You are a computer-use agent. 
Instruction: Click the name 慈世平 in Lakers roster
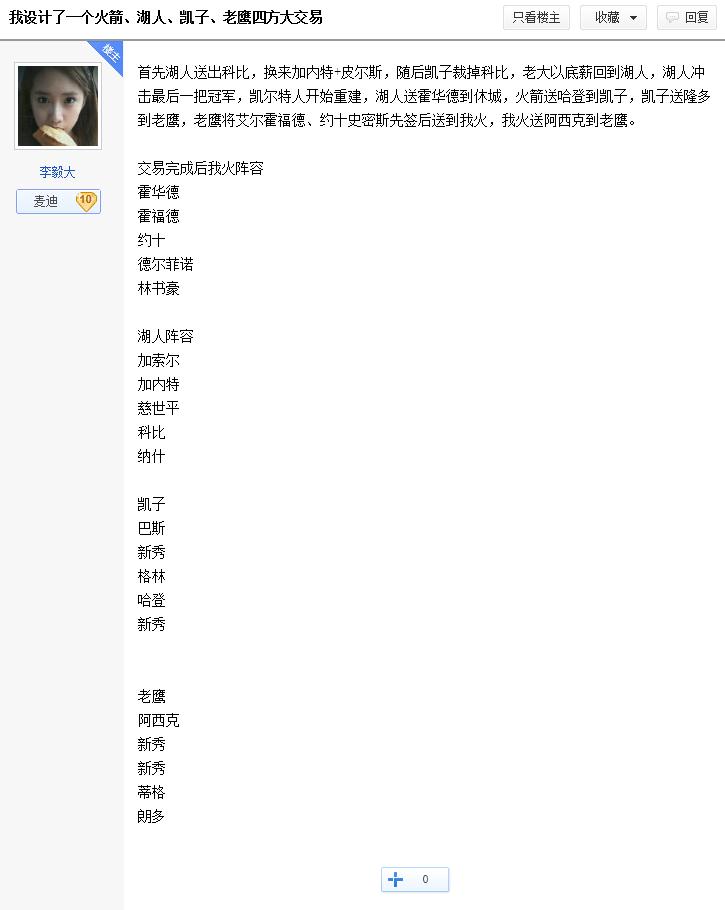pos(158,408)
